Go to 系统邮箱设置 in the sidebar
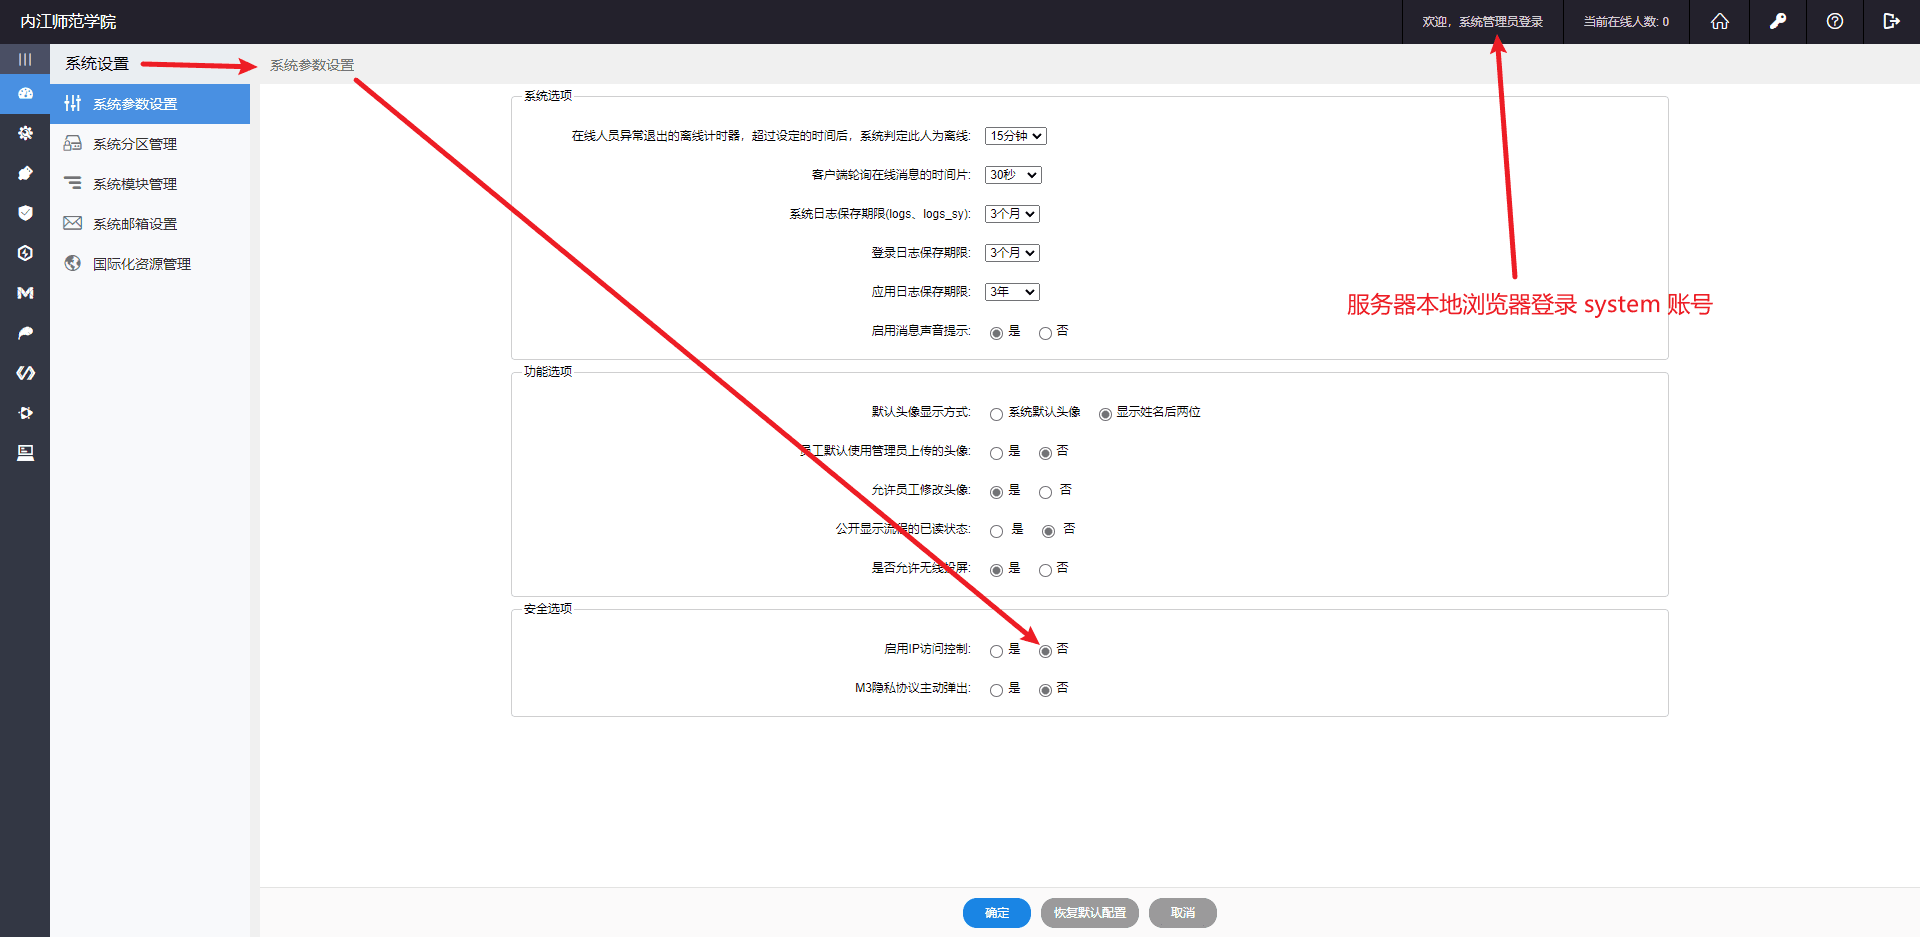The width and height of the screenshot is (1920, 937). pyautogui.click(x=135, y=224)
